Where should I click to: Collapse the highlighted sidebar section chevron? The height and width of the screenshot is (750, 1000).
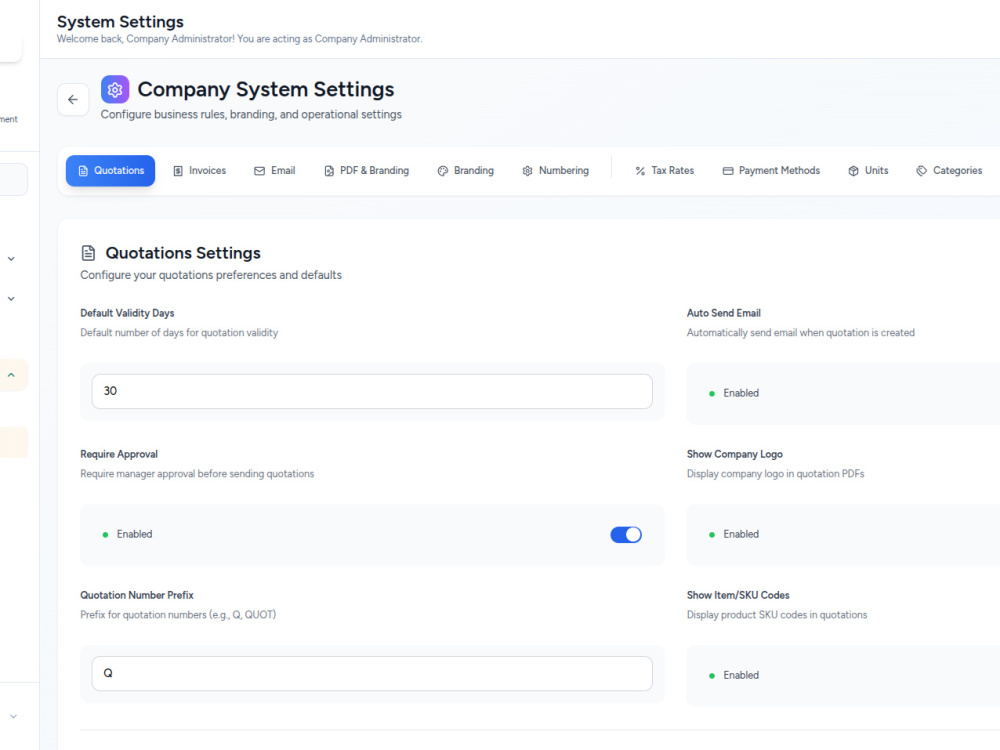tap(11, 375)
